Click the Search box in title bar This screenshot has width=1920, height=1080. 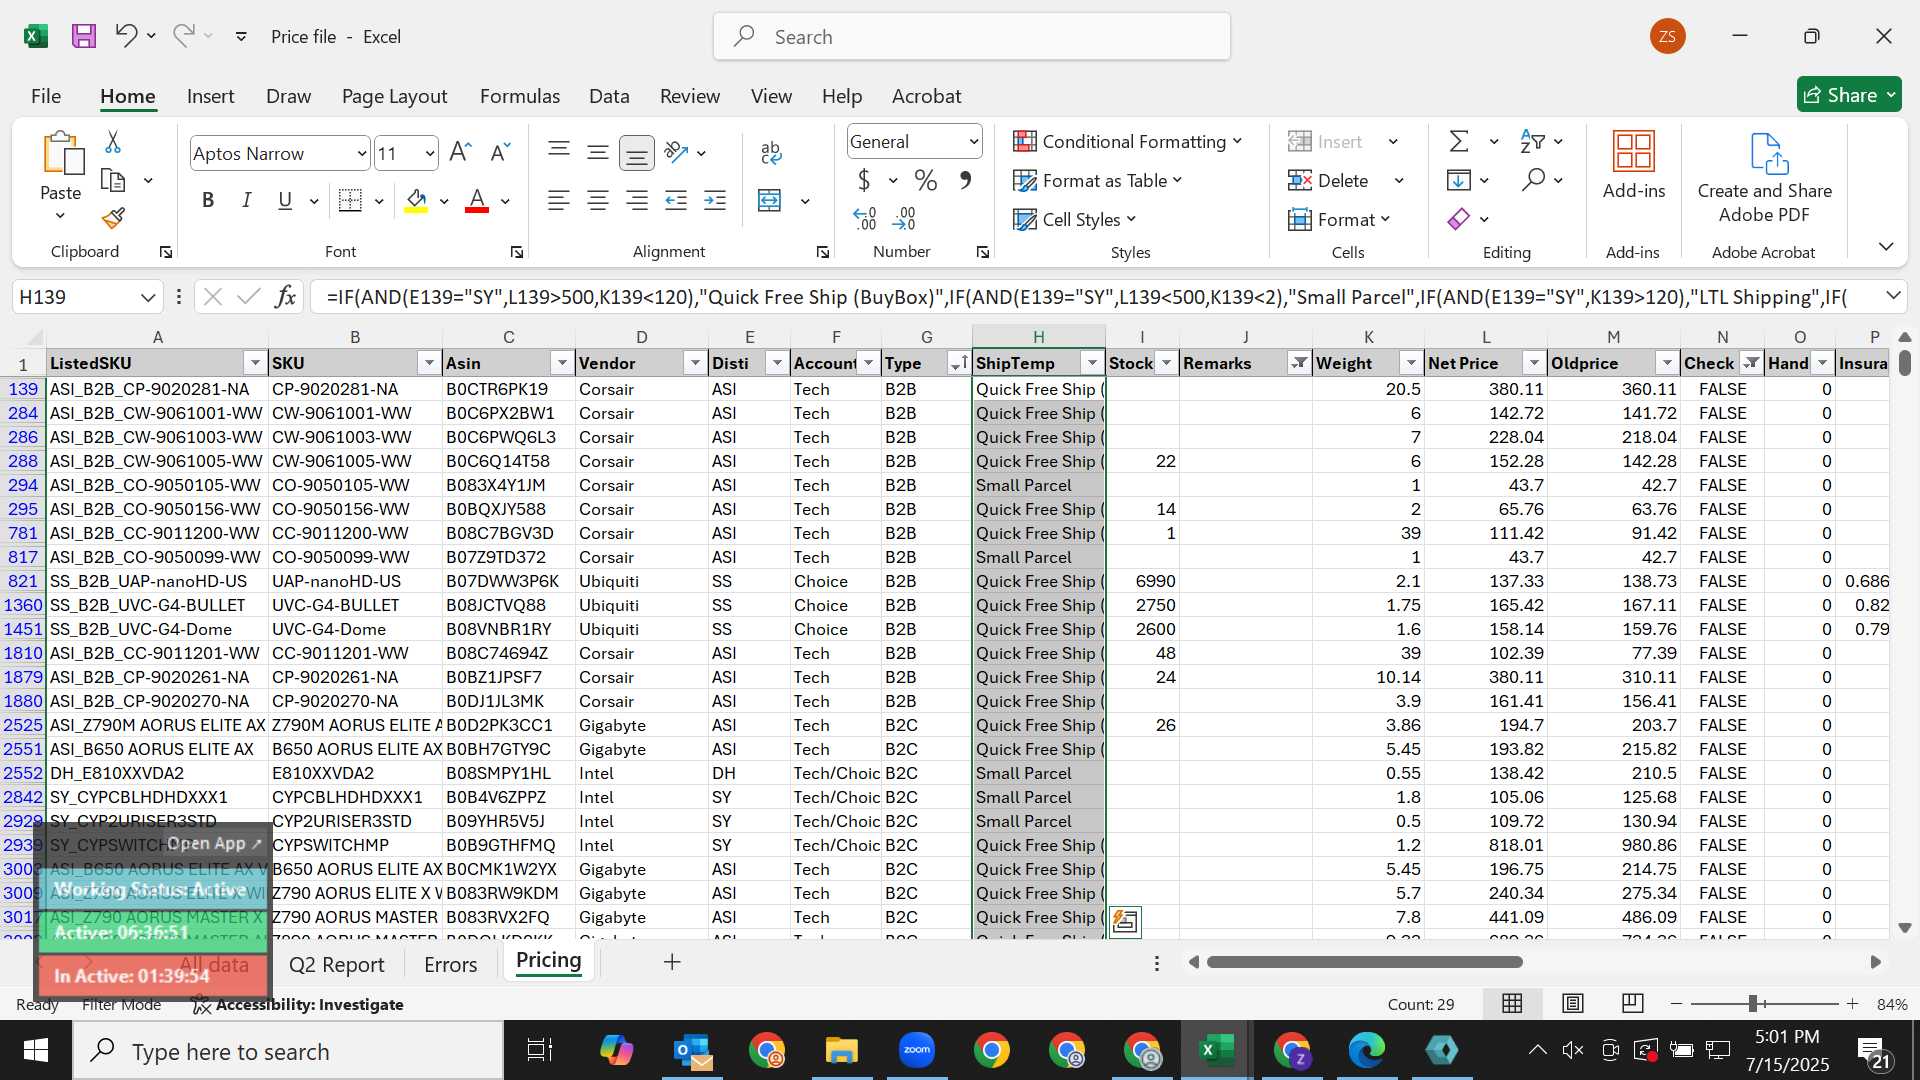click(972, 37)
